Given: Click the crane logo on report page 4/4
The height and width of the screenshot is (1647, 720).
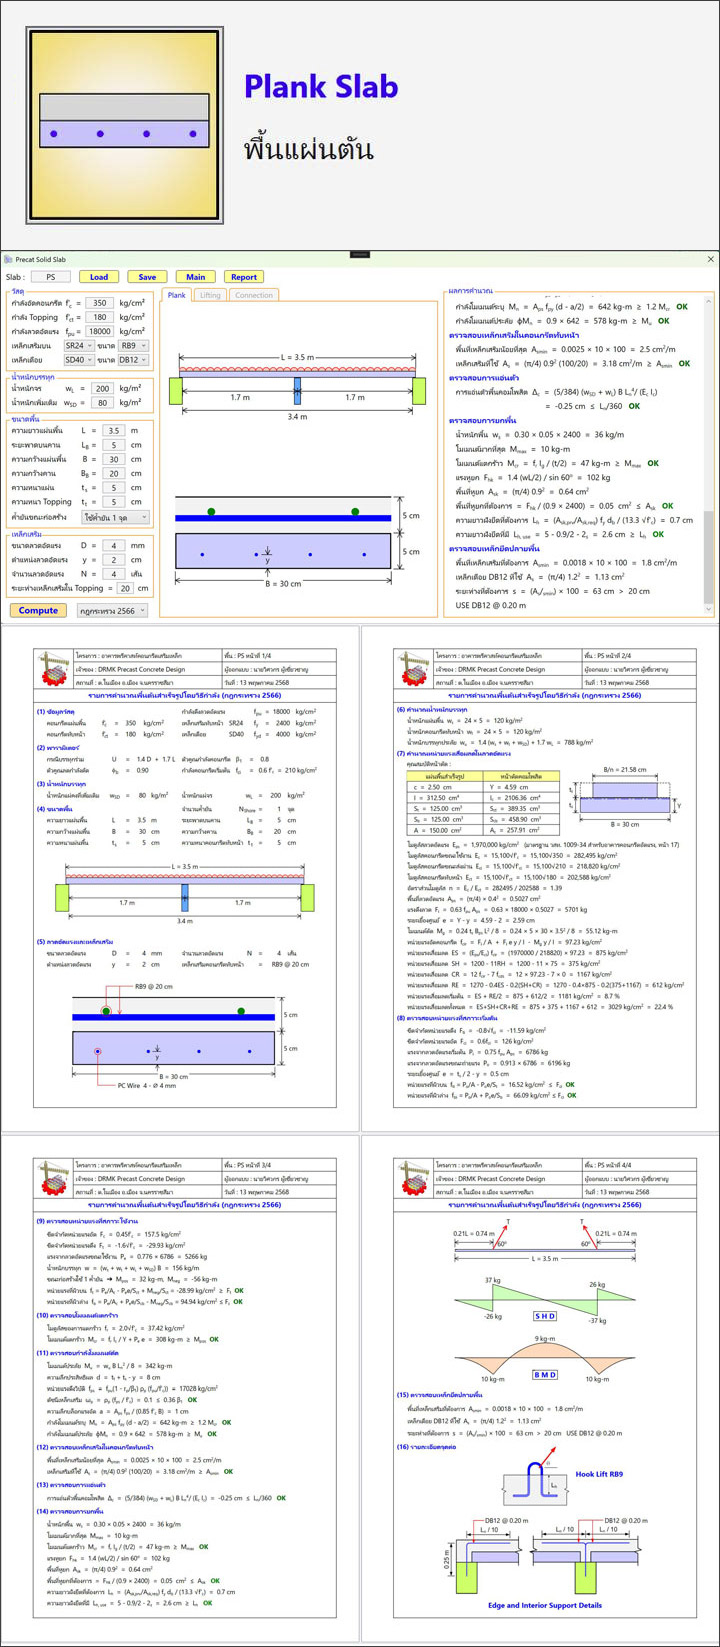Looking at the screenshot, I should 415,1179.
